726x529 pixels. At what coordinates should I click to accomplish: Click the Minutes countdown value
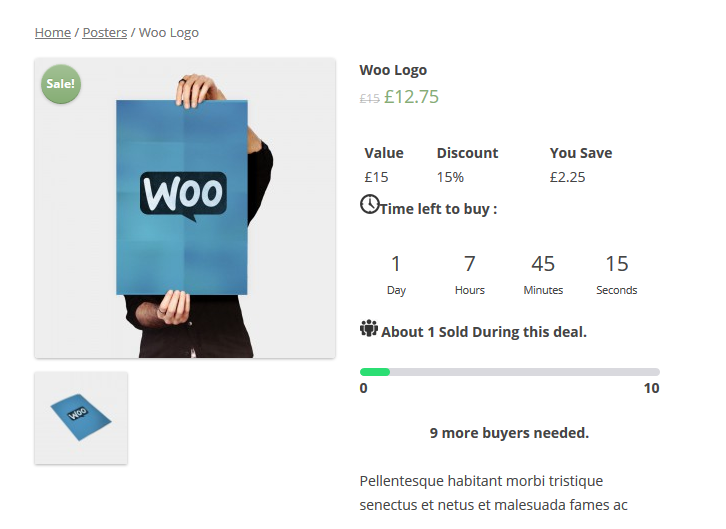click(543, 264)
